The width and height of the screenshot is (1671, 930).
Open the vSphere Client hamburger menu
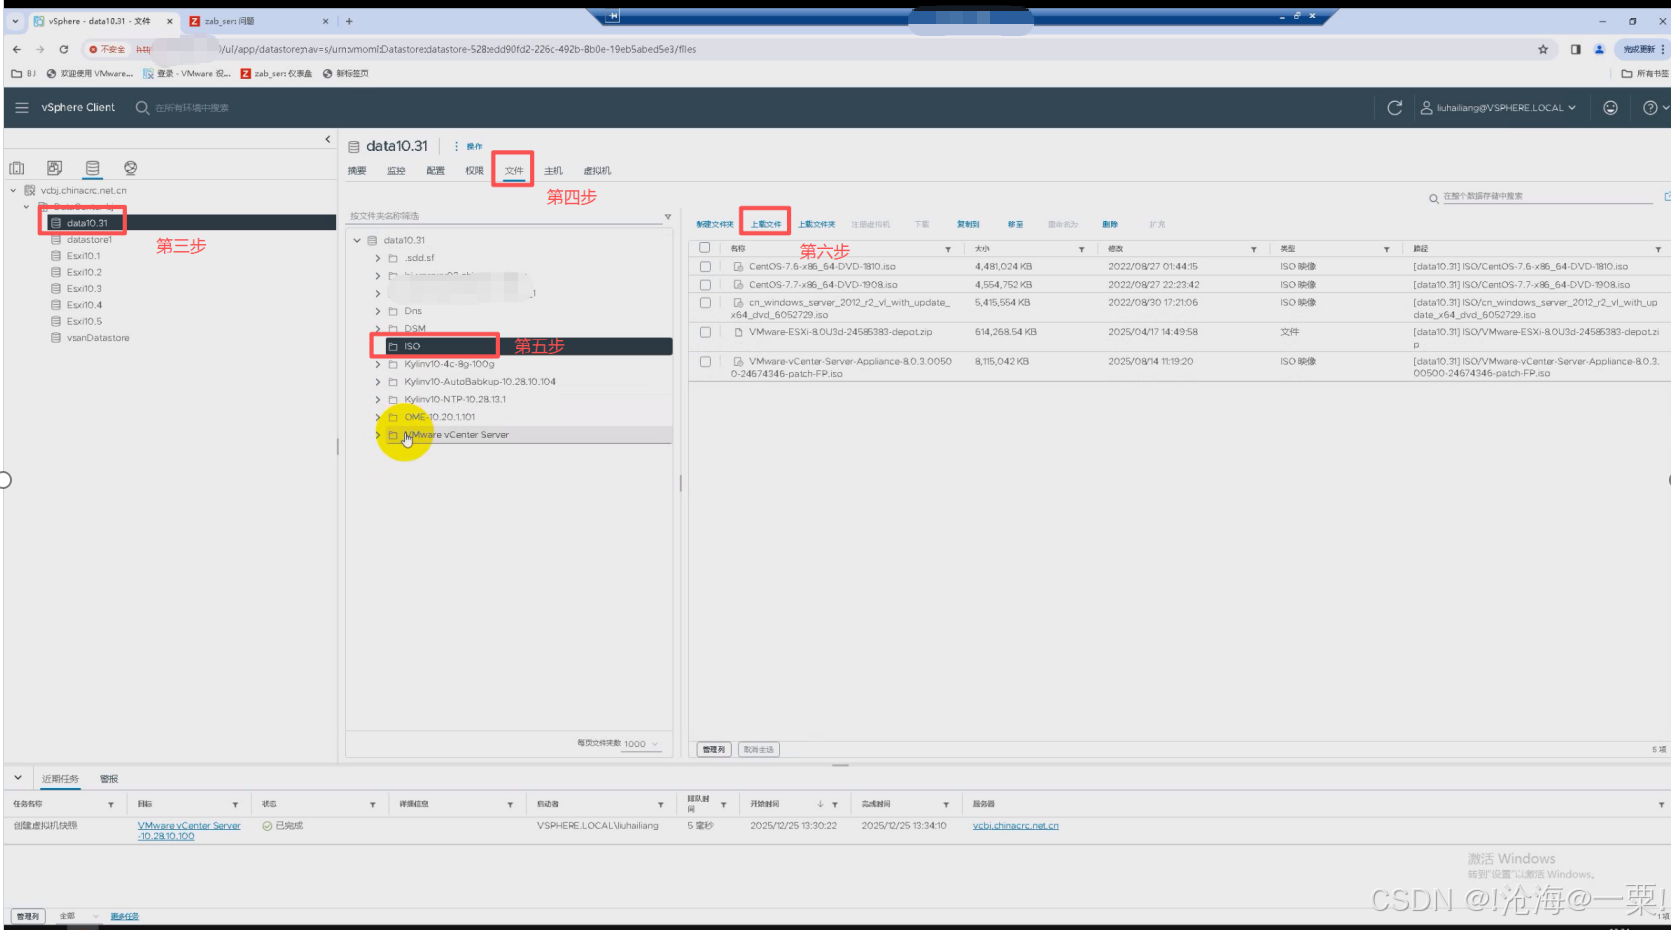21,107
